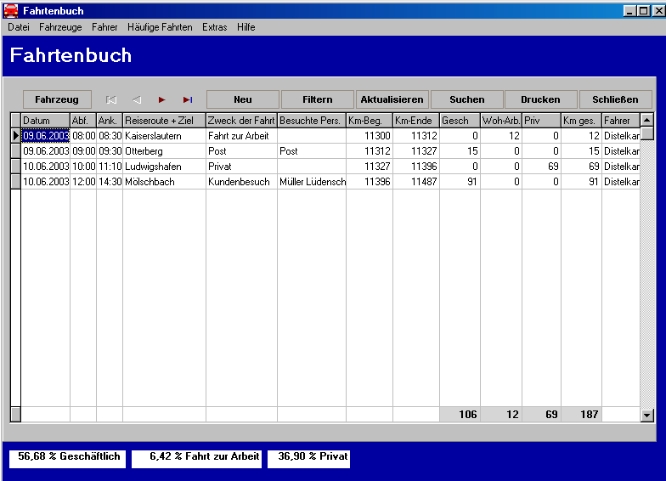Screen dimensions: 666x481
Task: Click the Filtern button
Action: coord(315,100)
